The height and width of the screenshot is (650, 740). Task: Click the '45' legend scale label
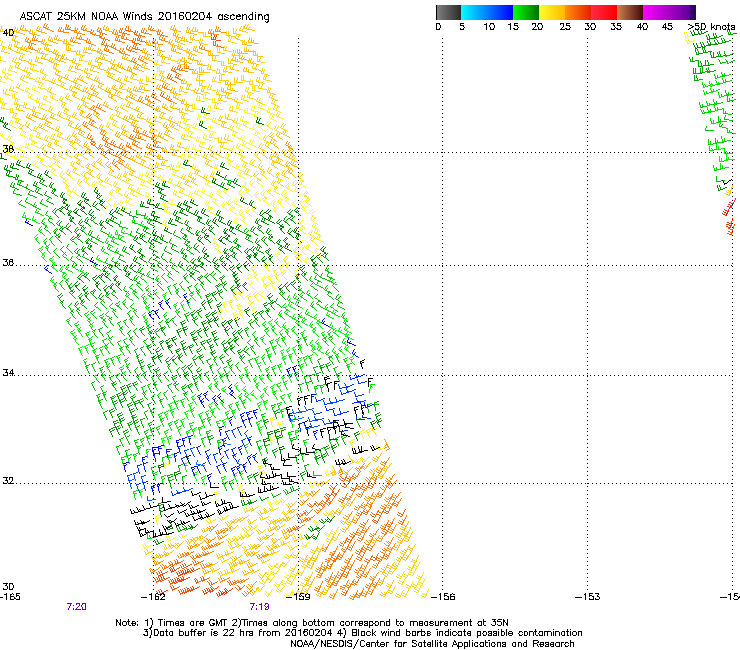pyautogui.click(x=667, y=27)
